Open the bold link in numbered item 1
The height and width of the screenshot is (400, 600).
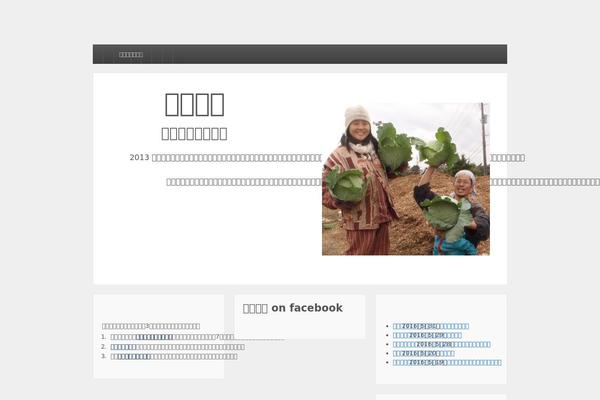155,337
